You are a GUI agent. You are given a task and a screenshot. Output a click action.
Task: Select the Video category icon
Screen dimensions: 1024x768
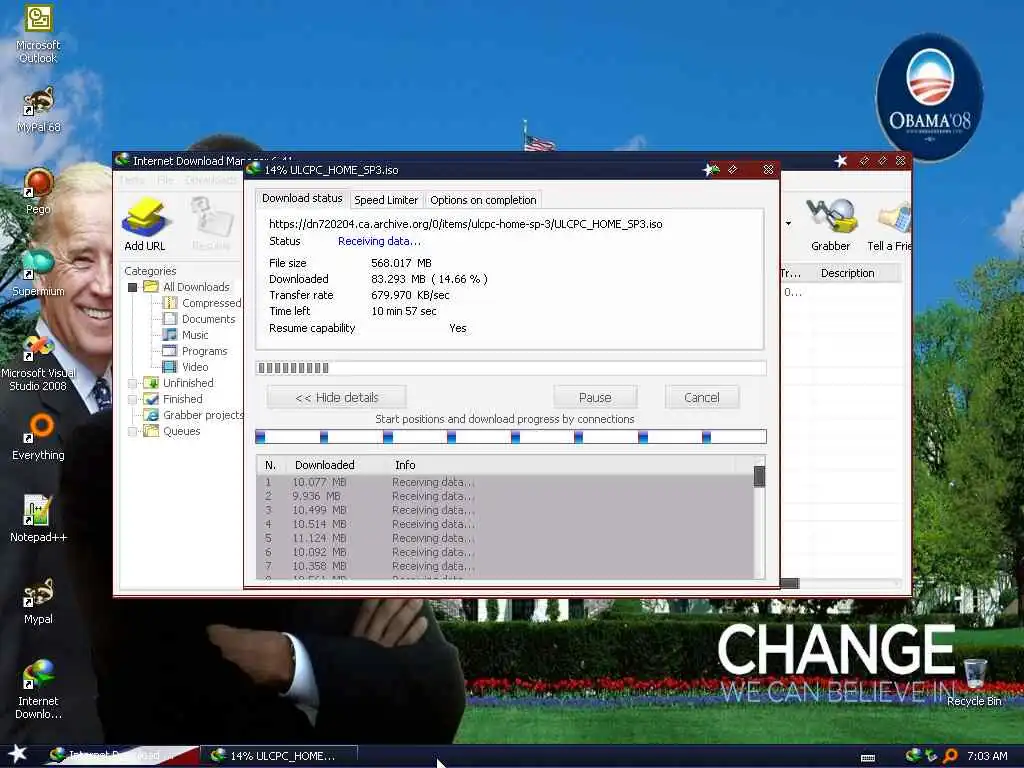coord(170,367)
